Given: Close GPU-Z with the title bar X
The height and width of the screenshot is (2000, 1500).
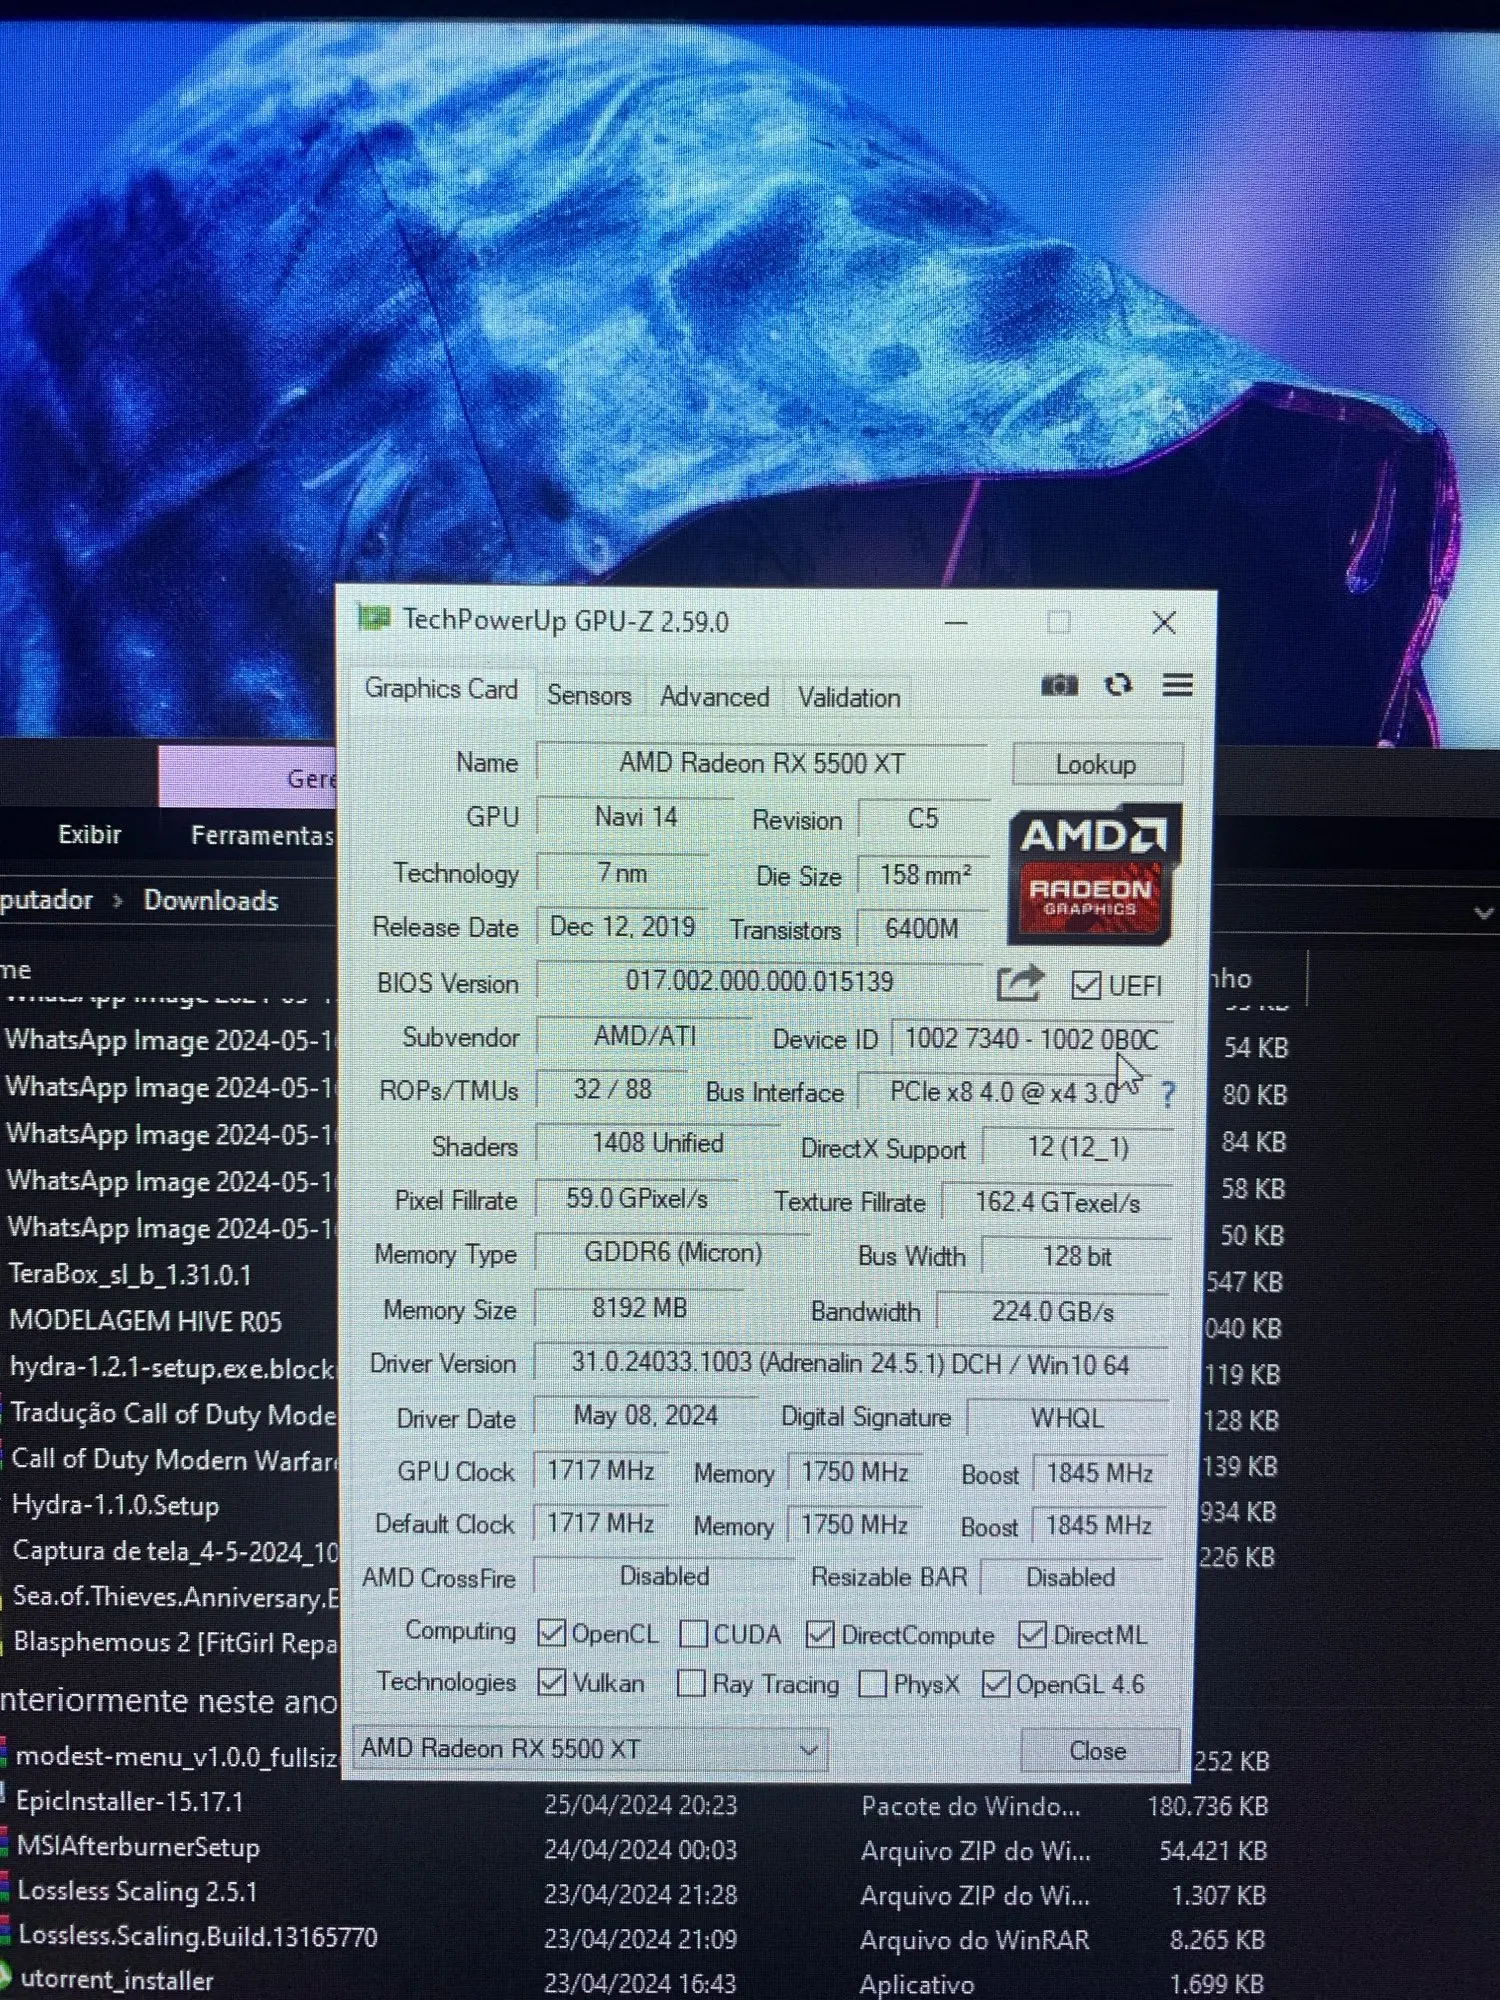Looking at the screenshot, I should pyautogui.click(x=1164, y=624).
